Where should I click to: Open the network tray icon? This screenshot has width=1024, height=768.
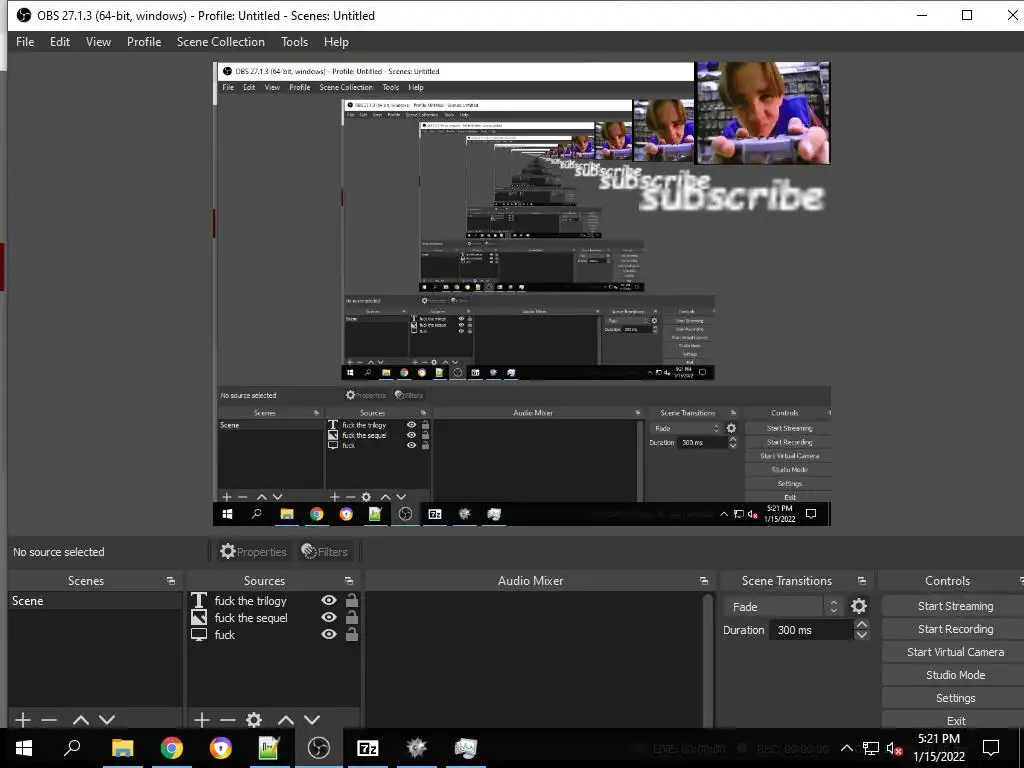pyautogui.click(x=871, y=748)
